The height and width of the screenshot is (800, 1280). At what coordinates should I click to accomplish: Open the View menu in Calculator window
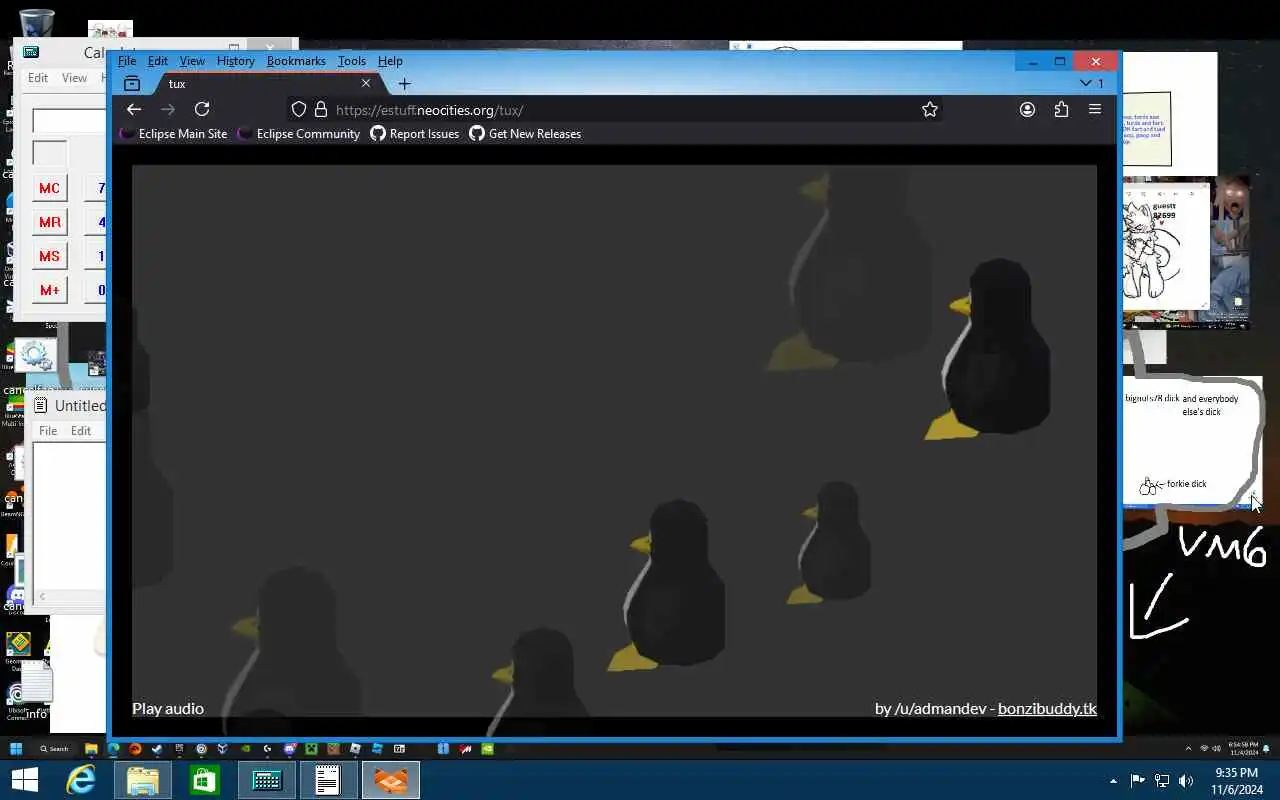74,78
